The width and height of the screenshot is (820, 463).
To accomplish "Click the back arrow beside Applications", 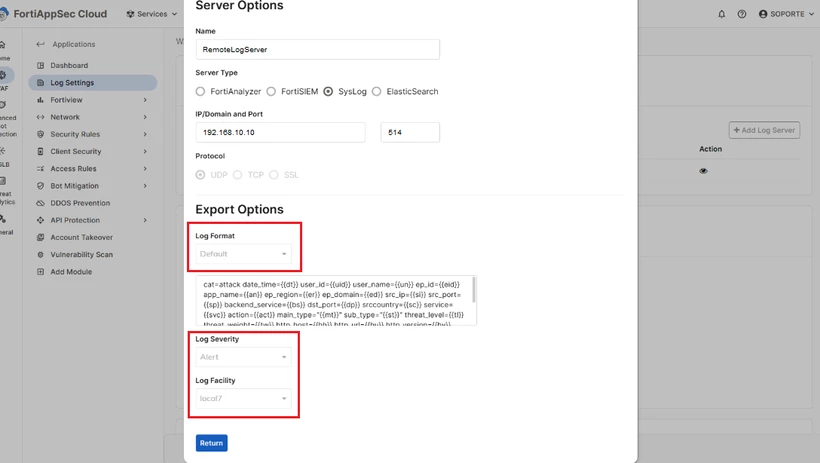I will (40, 44).
